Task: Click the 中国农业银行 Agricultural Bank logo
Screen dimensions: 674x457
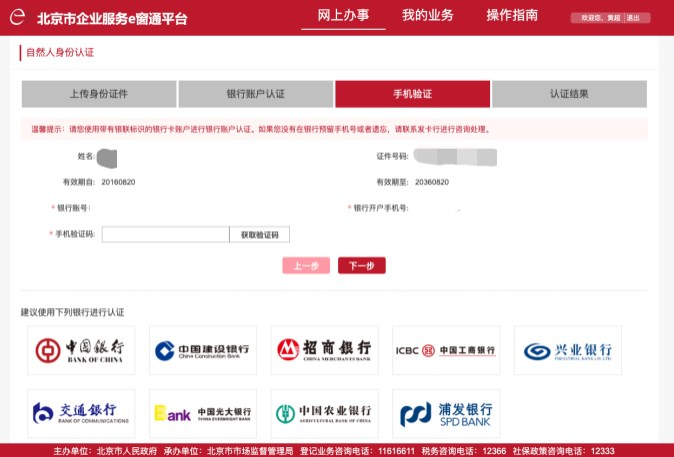Action: pos(324,412)
